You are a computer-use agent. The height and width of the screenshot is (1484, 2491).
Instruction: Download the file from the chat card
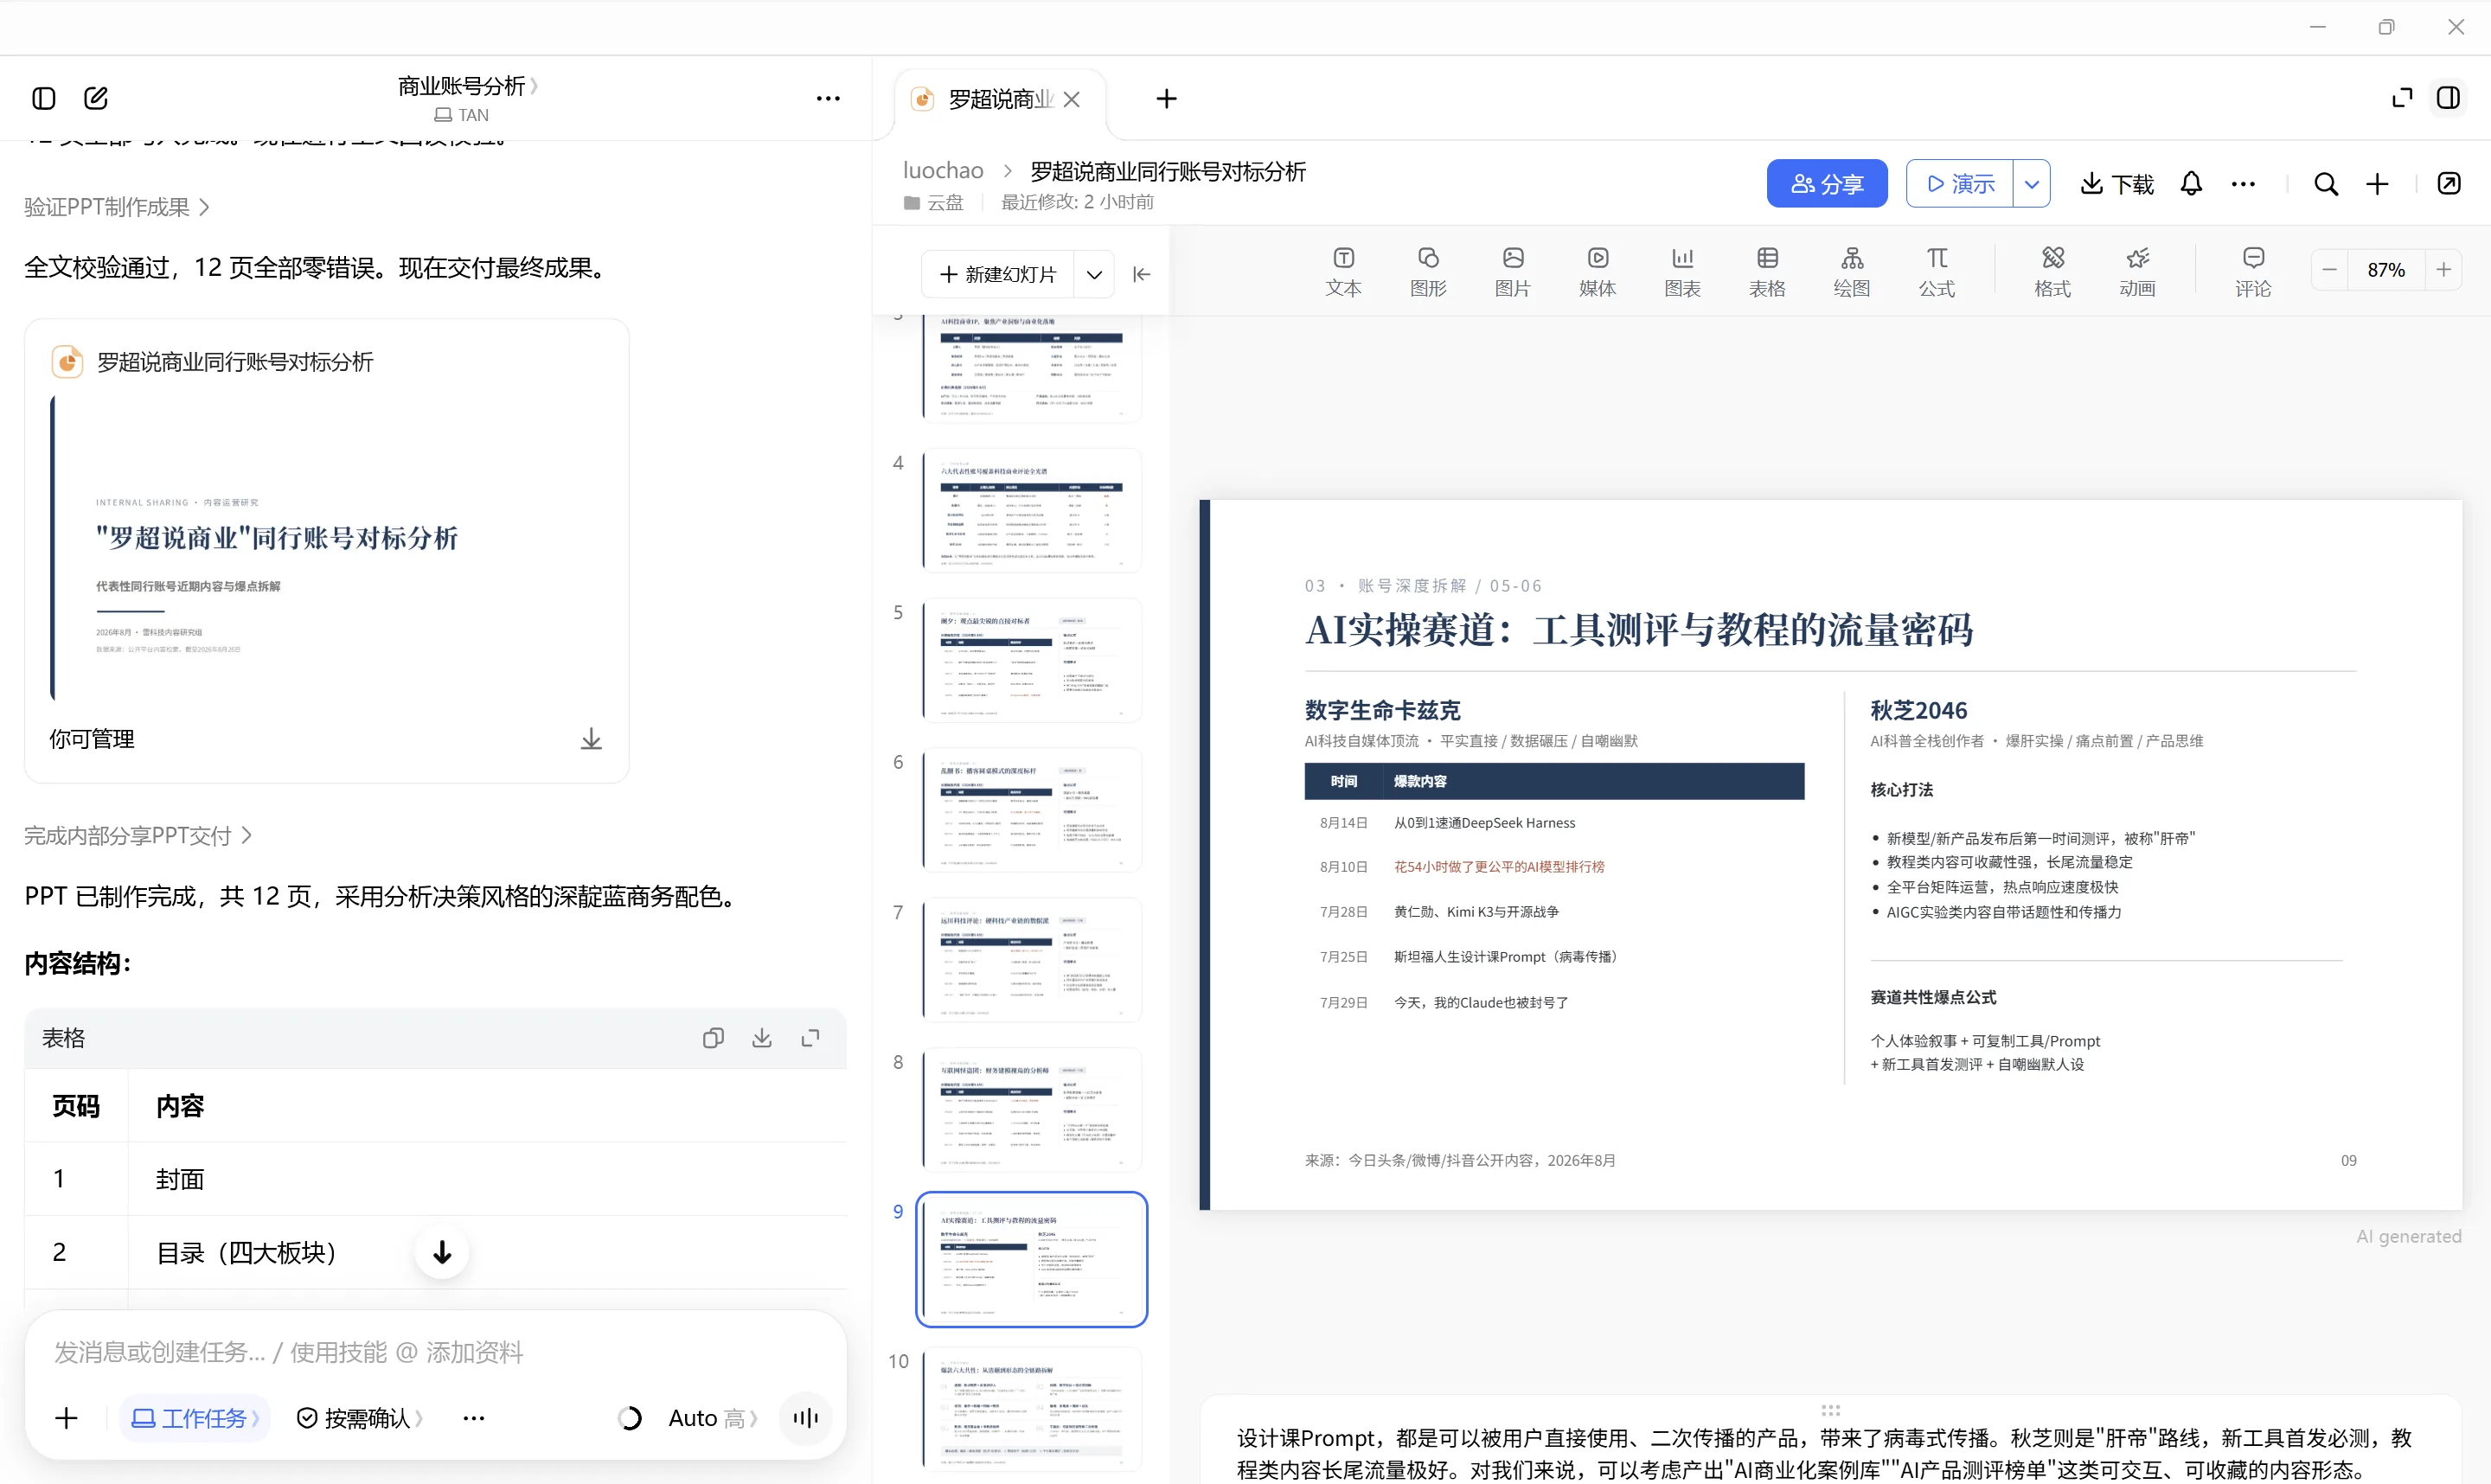[x=591, y=739]
